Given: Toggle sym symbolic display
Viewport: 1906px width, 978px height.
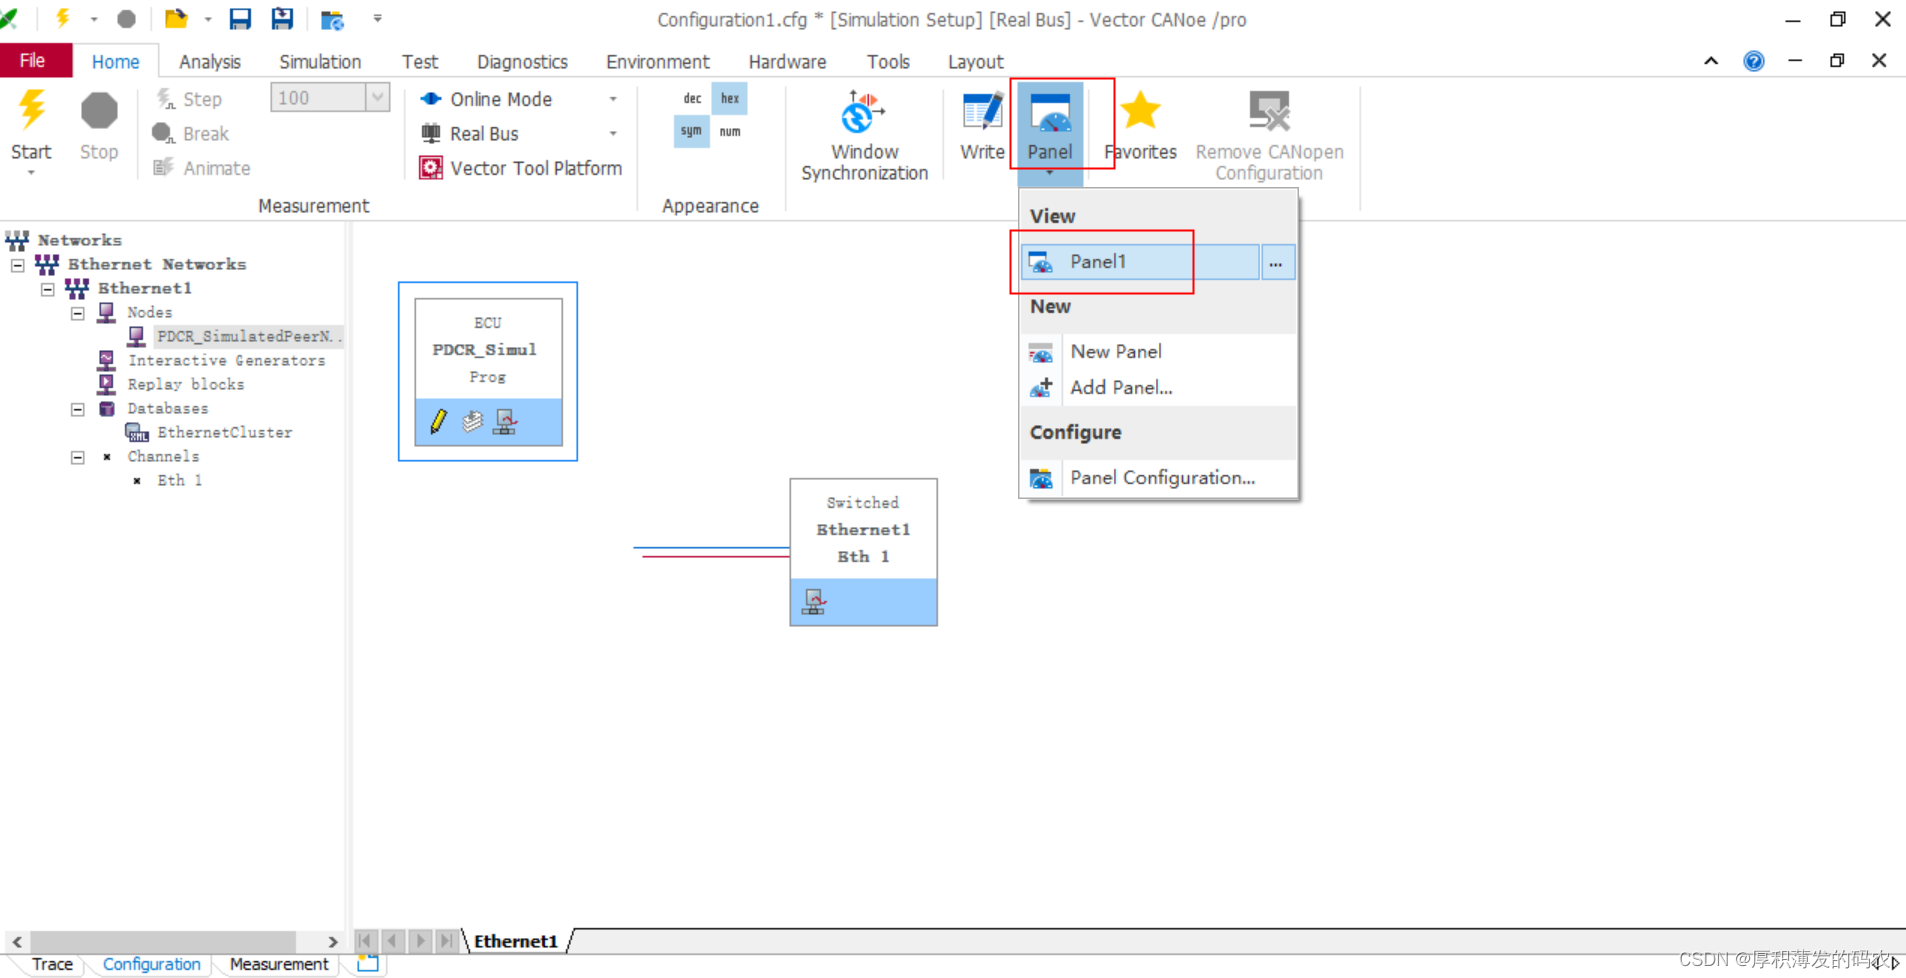Looking at the screenshot, I should coord(692,131).
